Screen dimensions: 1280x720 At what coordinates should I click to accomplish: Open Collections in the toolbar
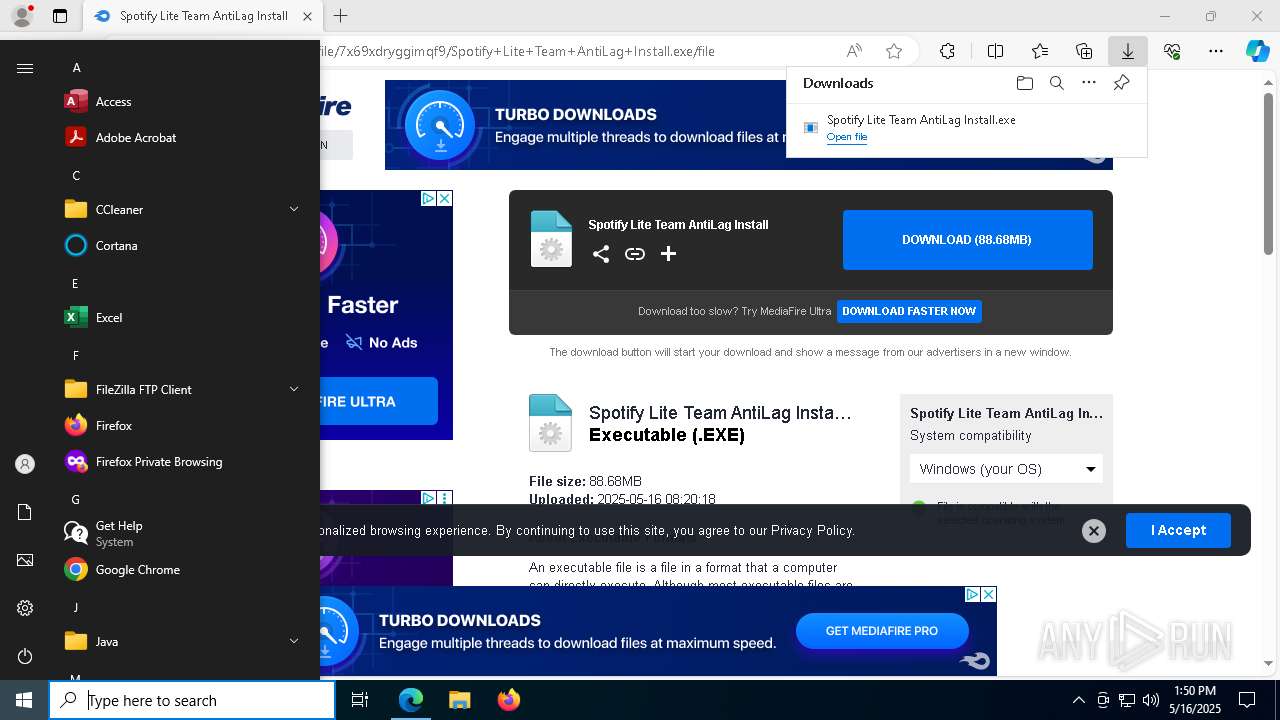click(1084, 51)
